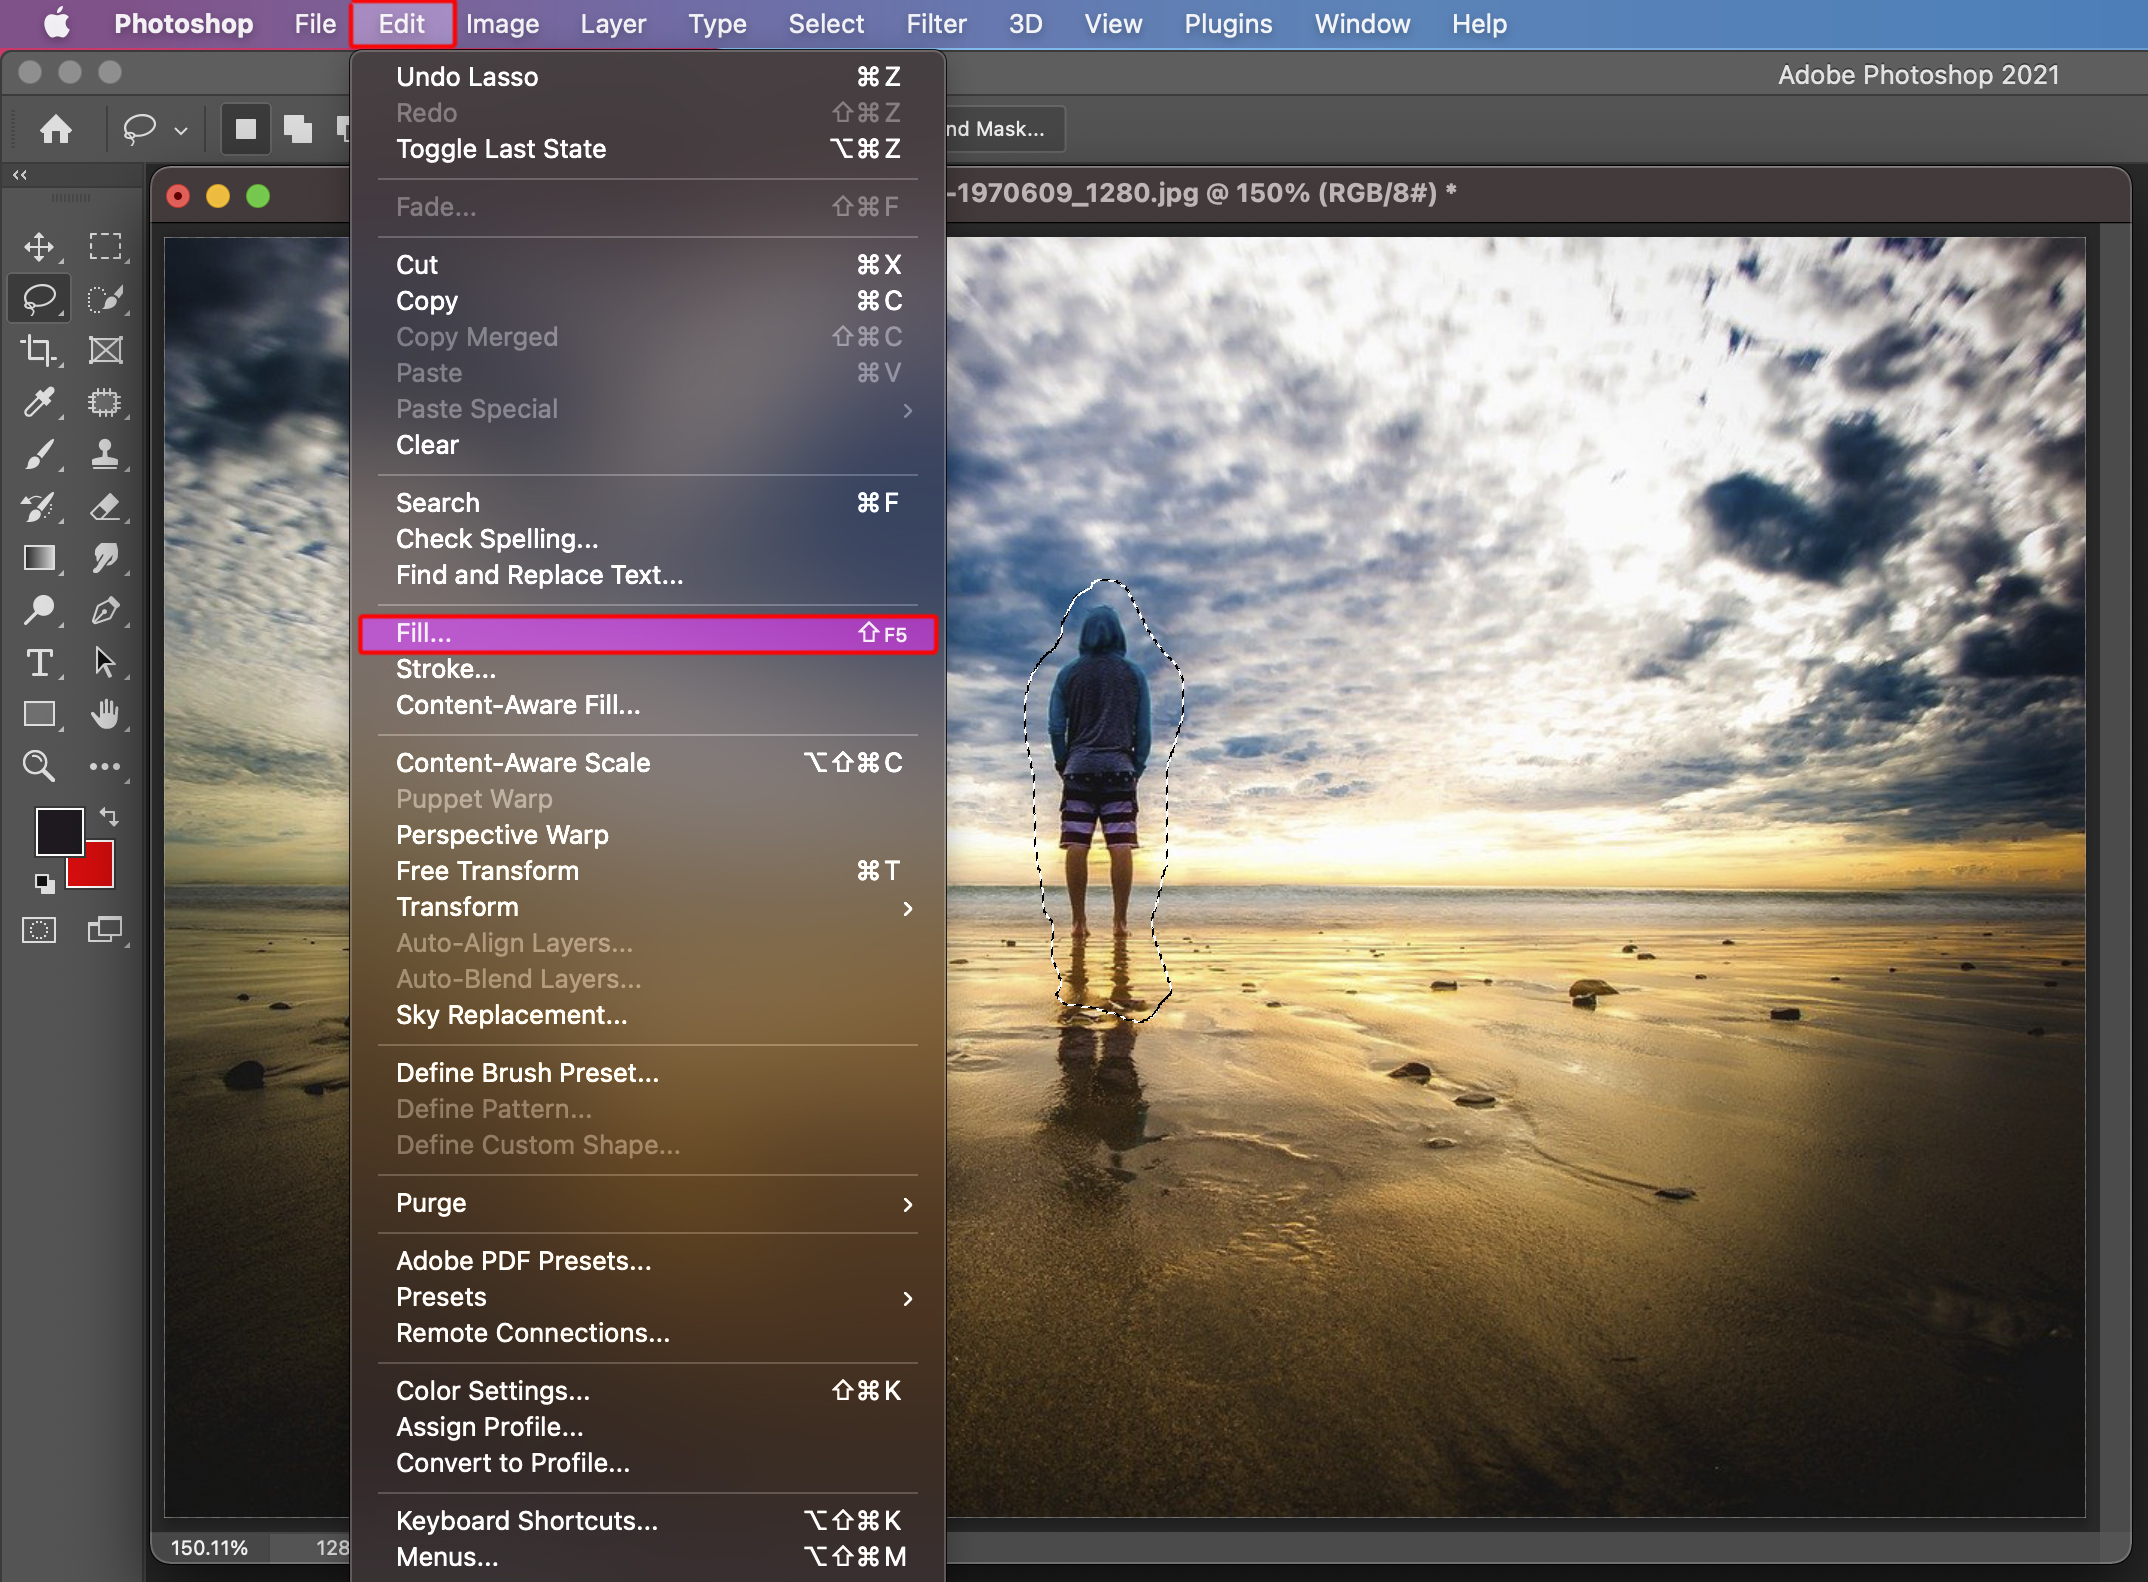Open Lasso tool preset dropdown arrow
The width and height of the screenshot is (2148, 1582).
click(181, 130)
